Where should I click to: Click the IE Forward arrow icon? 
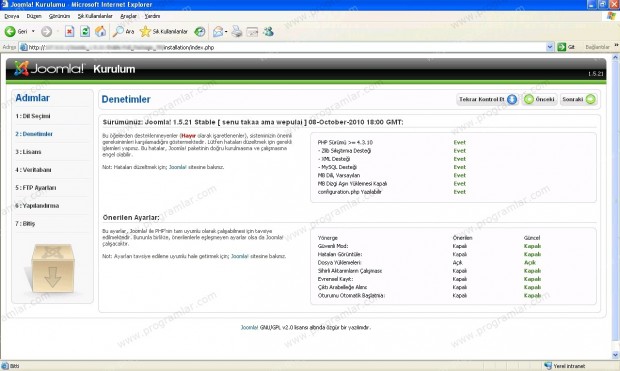pyautogui.click(x=47, y=31)
